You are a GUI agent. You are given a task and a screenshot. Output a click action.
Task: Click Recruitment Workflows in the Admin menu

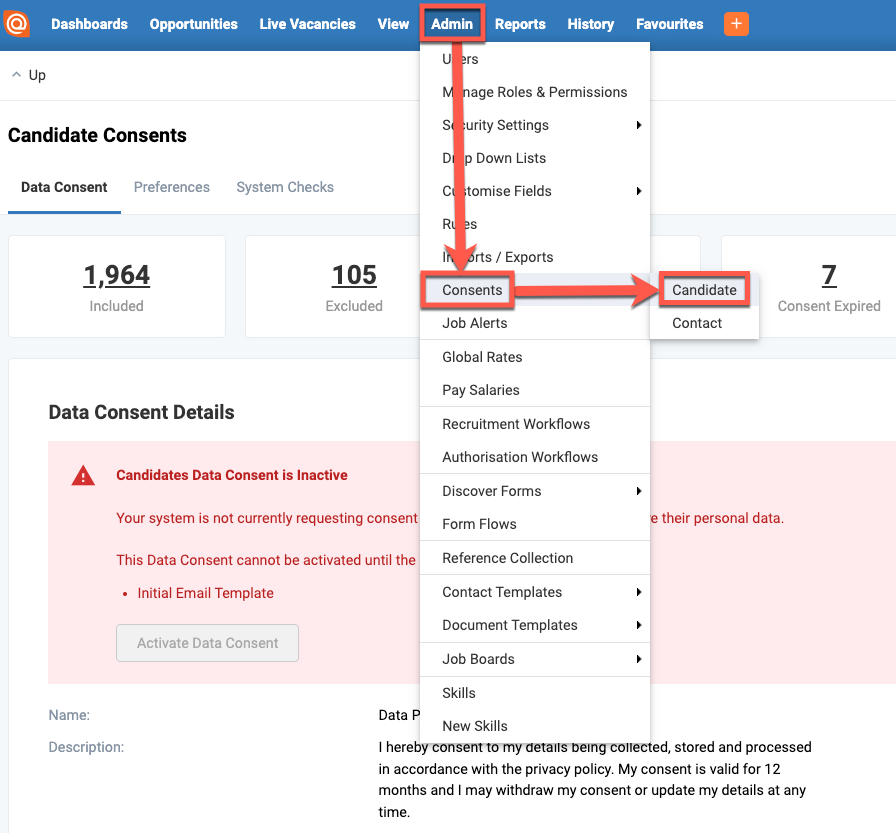click(x=518, y=423)
